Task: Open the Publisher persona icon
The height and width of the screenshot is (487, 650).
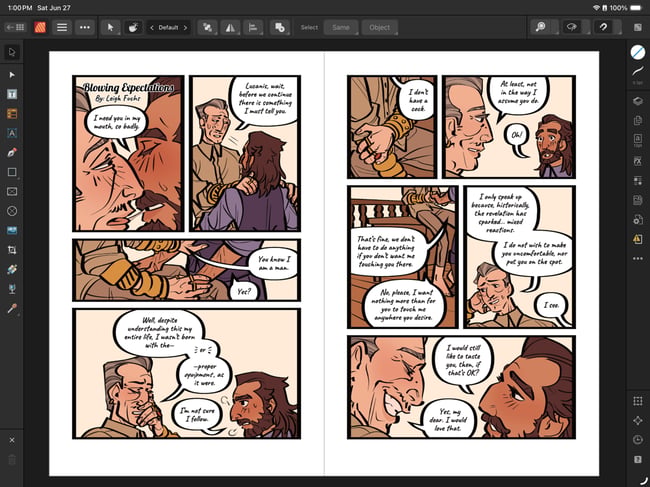Action: (x=40, y=27)
